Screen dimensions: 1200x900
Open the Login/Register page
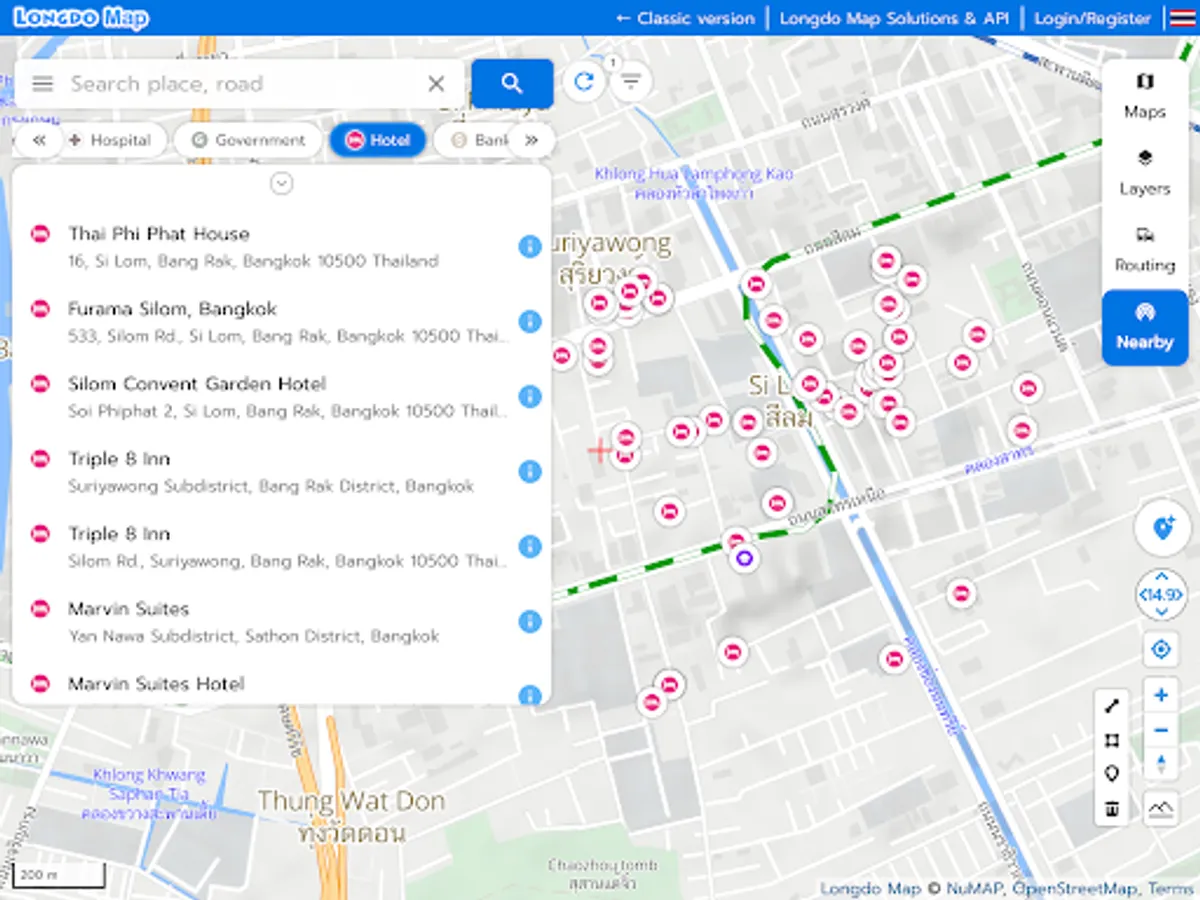coord(1092,18)
